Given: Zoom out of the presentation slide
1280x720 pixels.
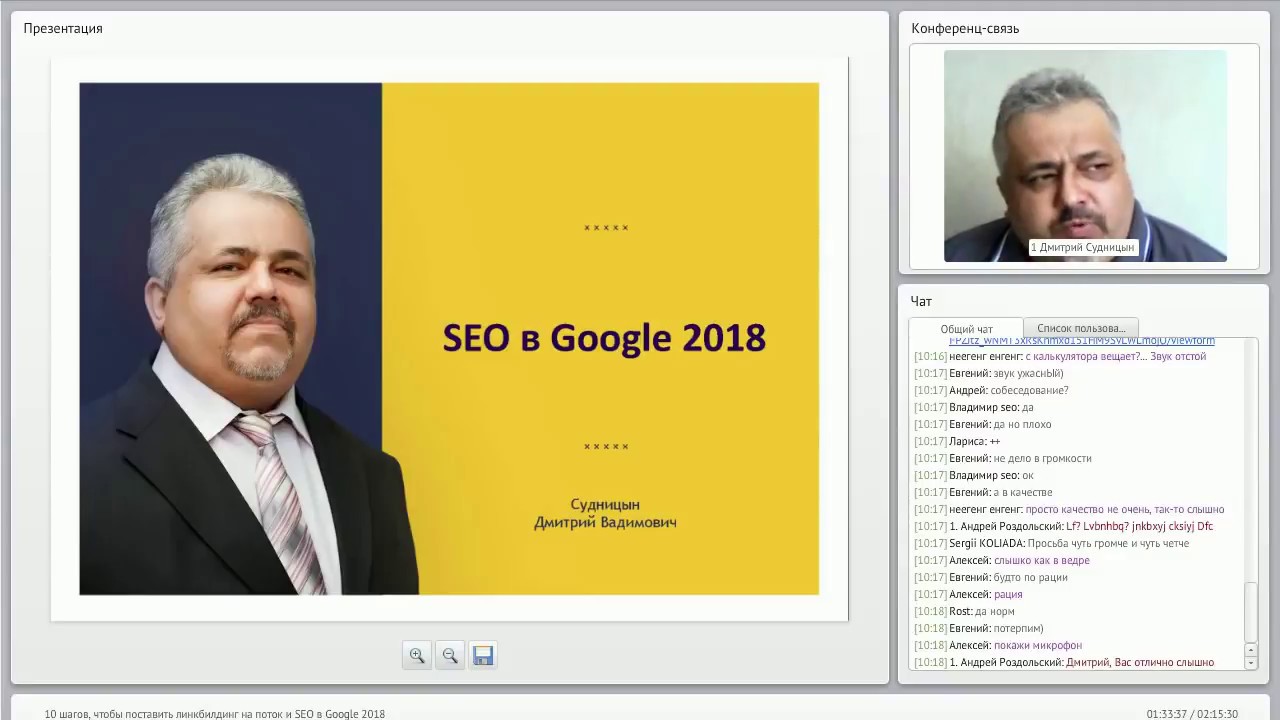Looking at the screenshot, I should point(450,655).
